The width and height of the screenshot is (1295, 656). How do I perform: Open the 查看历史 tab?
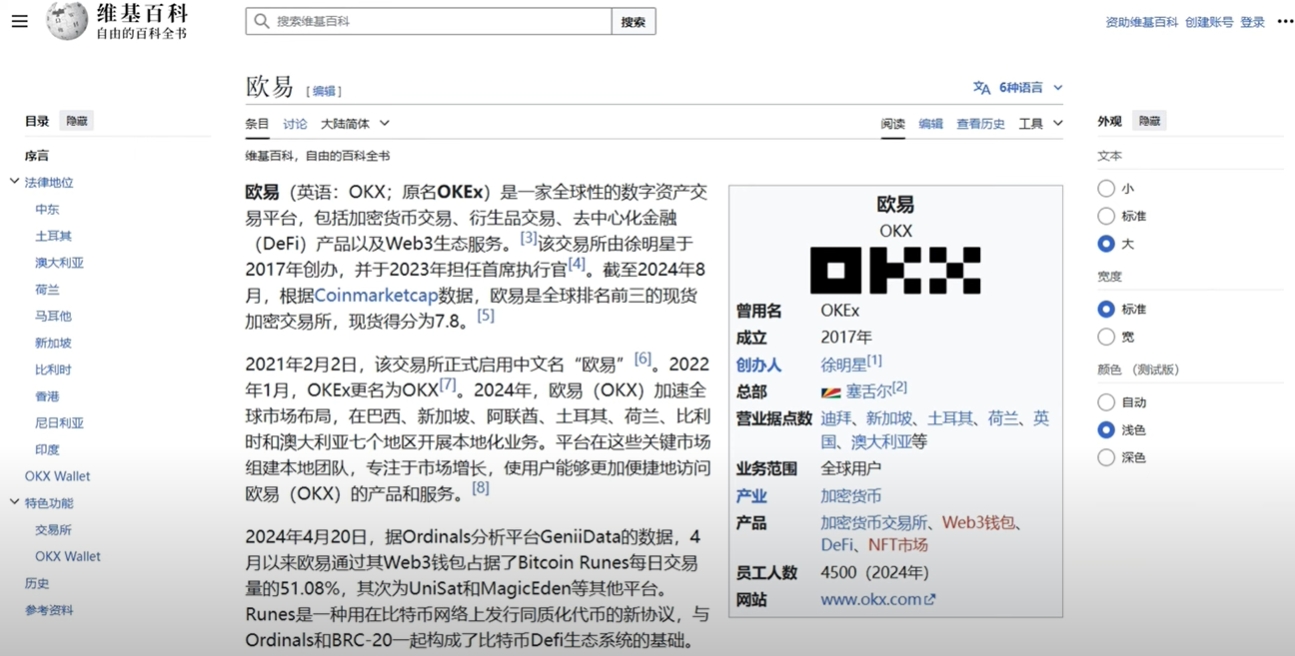[x=980, y=124]
